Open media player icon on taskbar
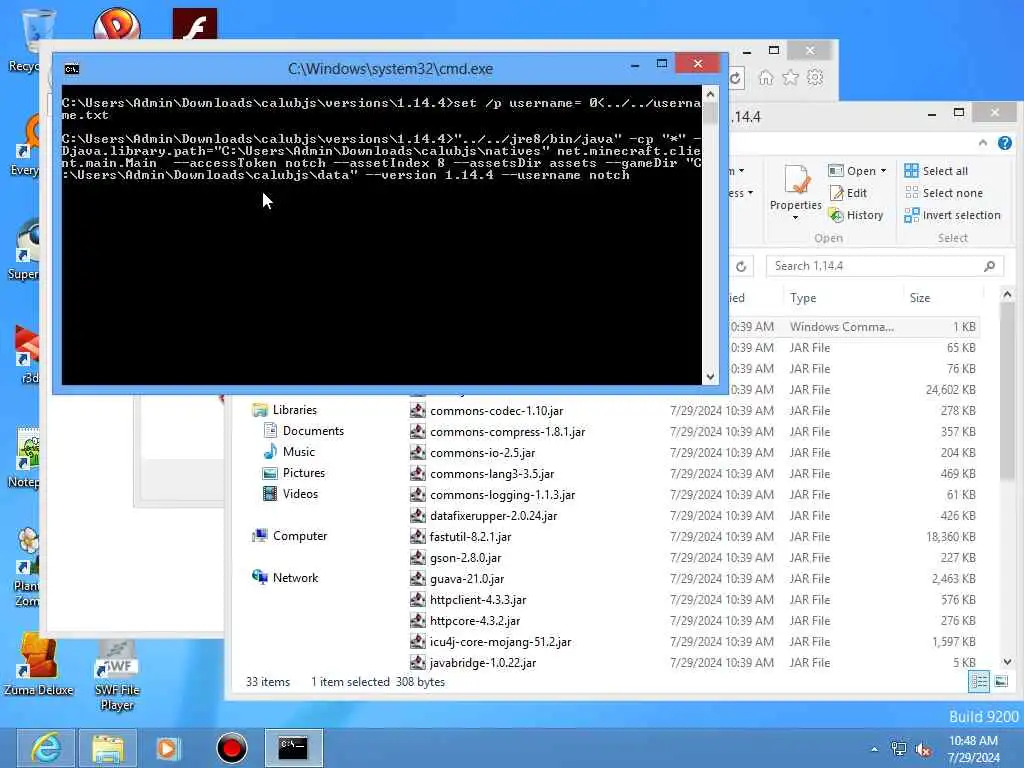 tap(167, 748)
